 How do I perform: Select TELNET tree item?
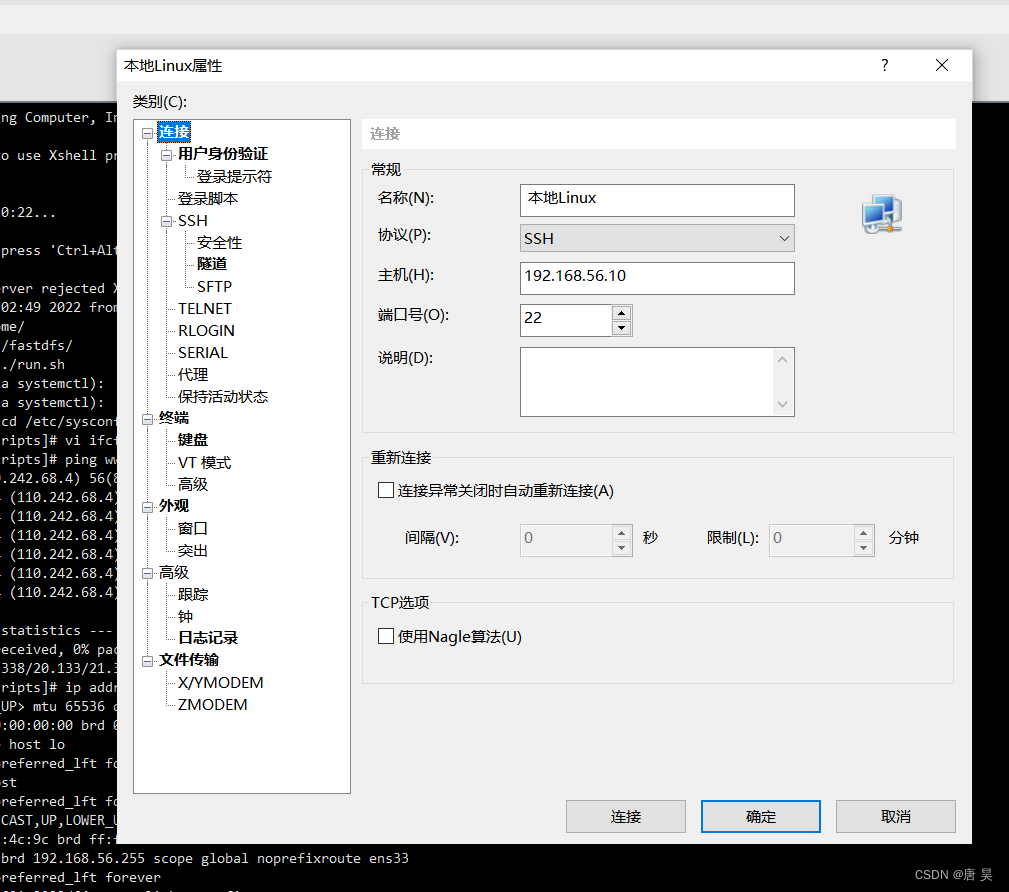pos(205,308)
